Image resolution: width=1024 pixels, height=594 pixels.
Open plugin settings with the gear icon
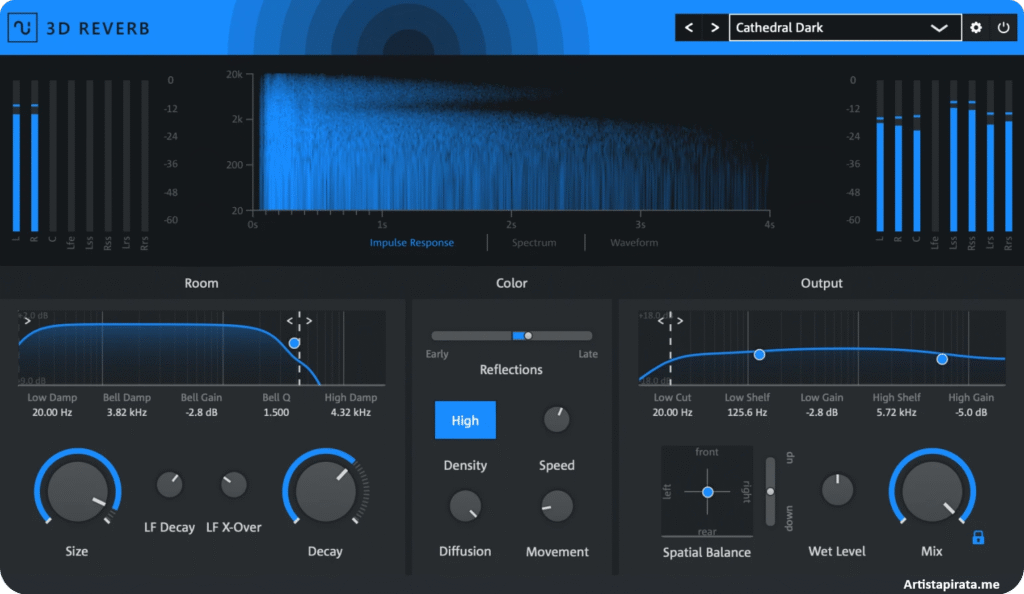tap(975, 27)
